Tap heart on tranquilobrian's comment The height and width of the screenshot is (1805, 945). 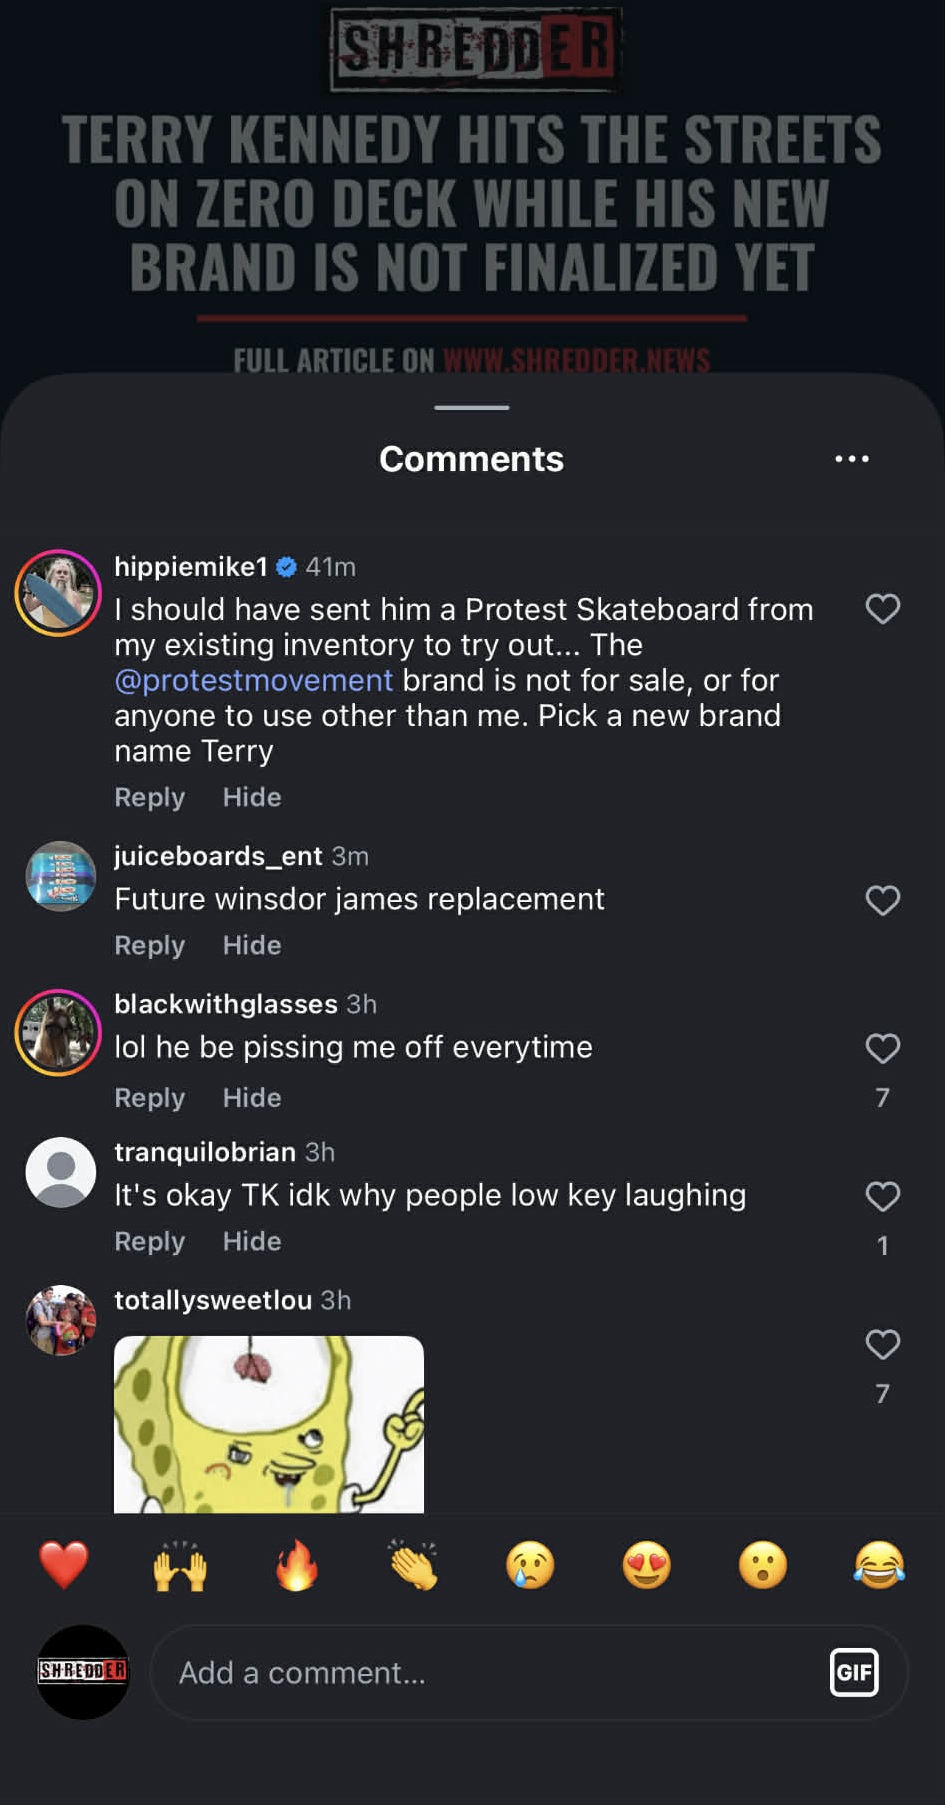882,1196
